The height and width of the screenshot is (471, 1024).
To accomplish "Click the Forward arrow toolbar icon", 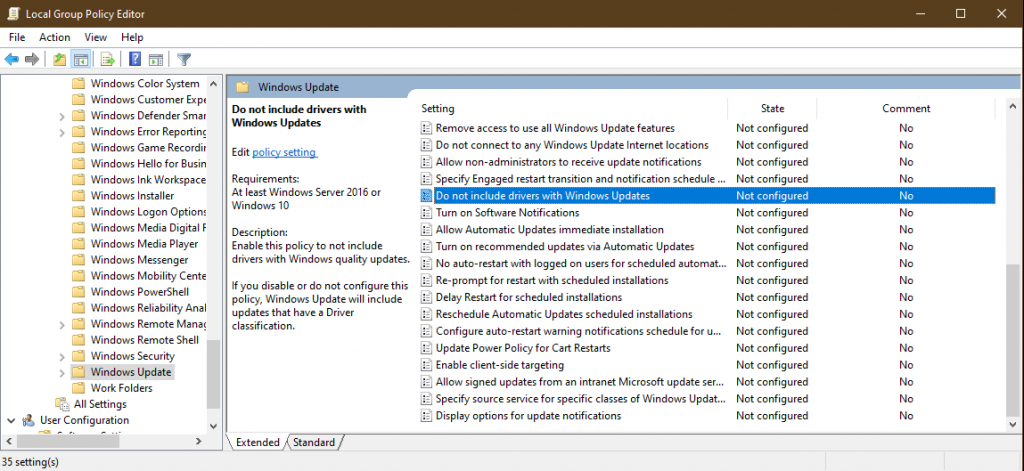I will pos(31,60).
